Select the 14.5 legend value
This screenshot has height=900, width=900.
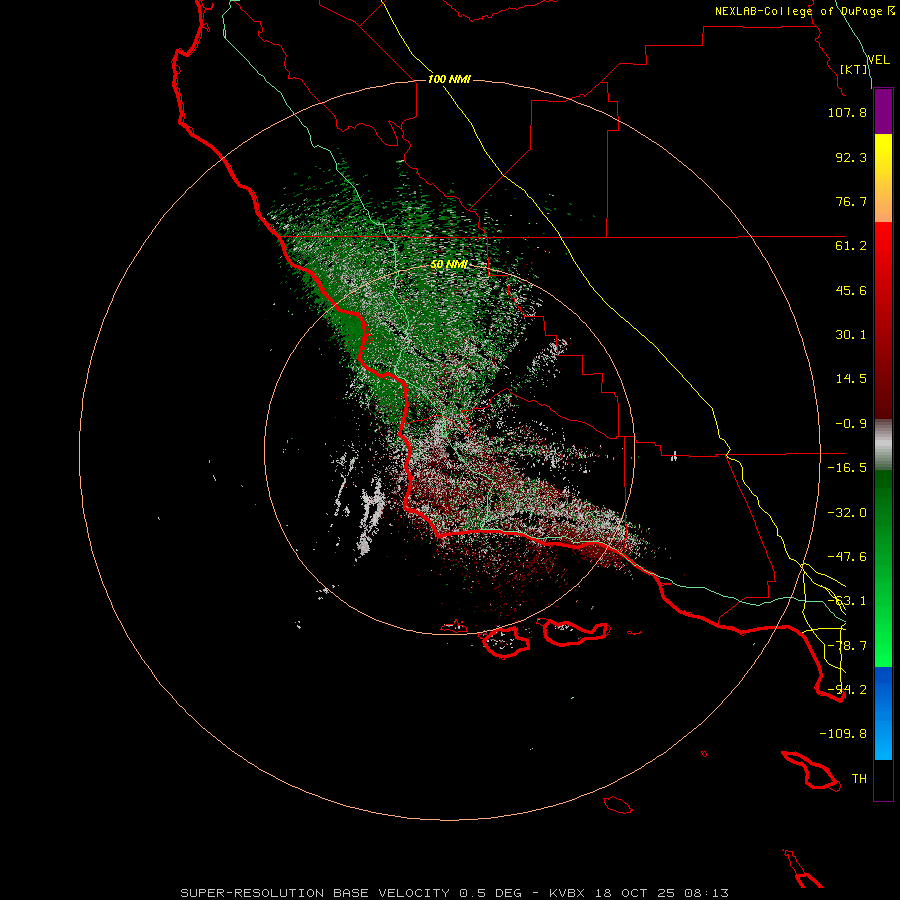click(x=851, y=379)
